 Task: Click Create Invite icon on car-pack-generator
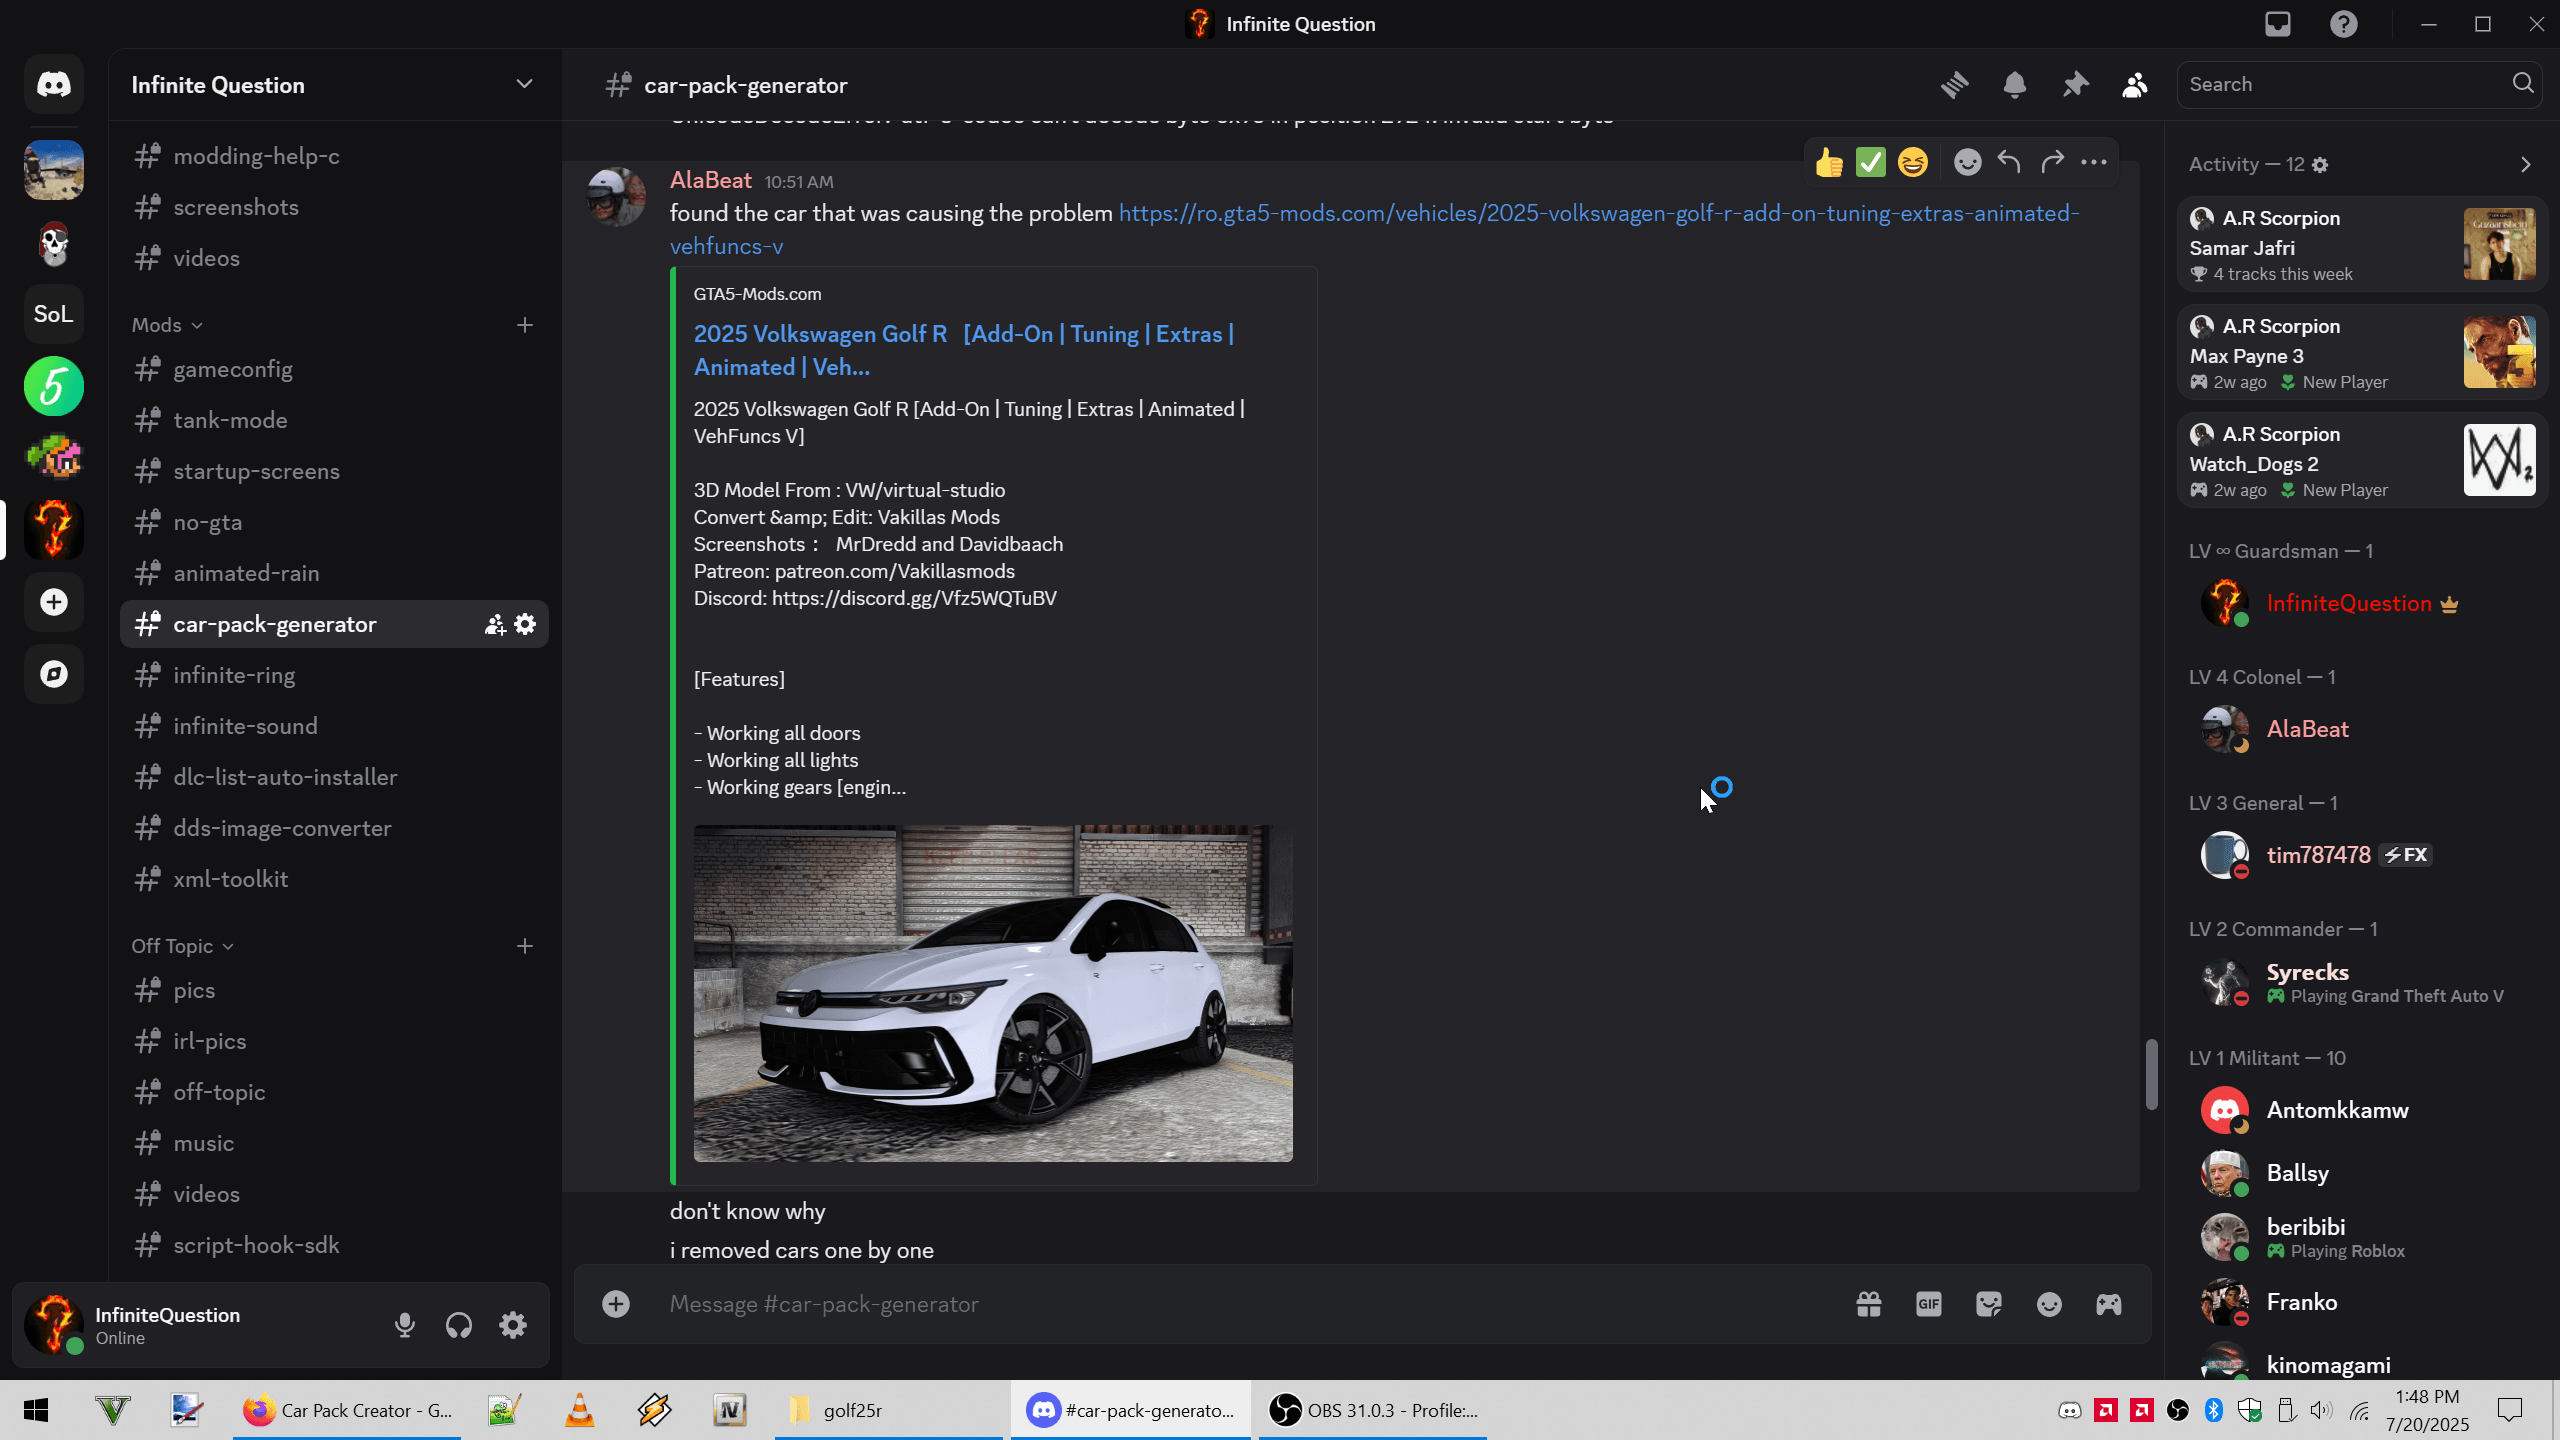495,625
